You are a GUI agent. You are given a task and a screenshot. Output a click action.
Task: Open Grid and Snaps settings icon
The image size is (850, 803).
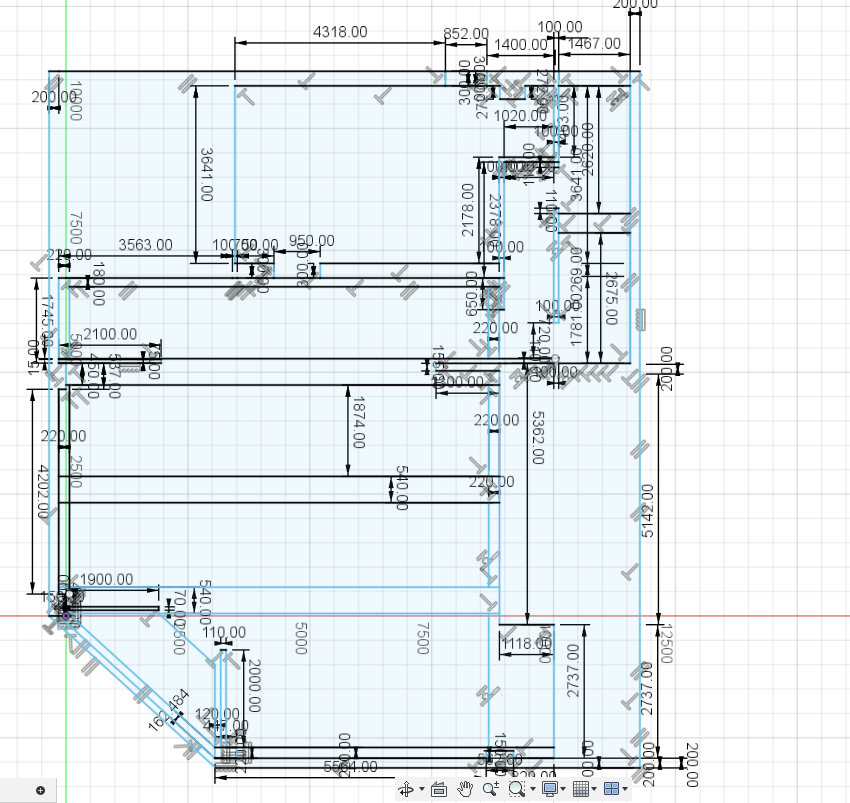click(581, 788)
